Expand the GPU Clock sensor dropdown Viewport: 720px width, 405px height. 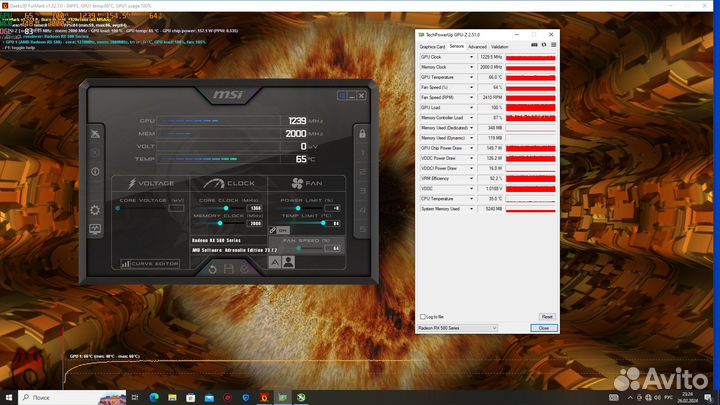pos(471,57)
